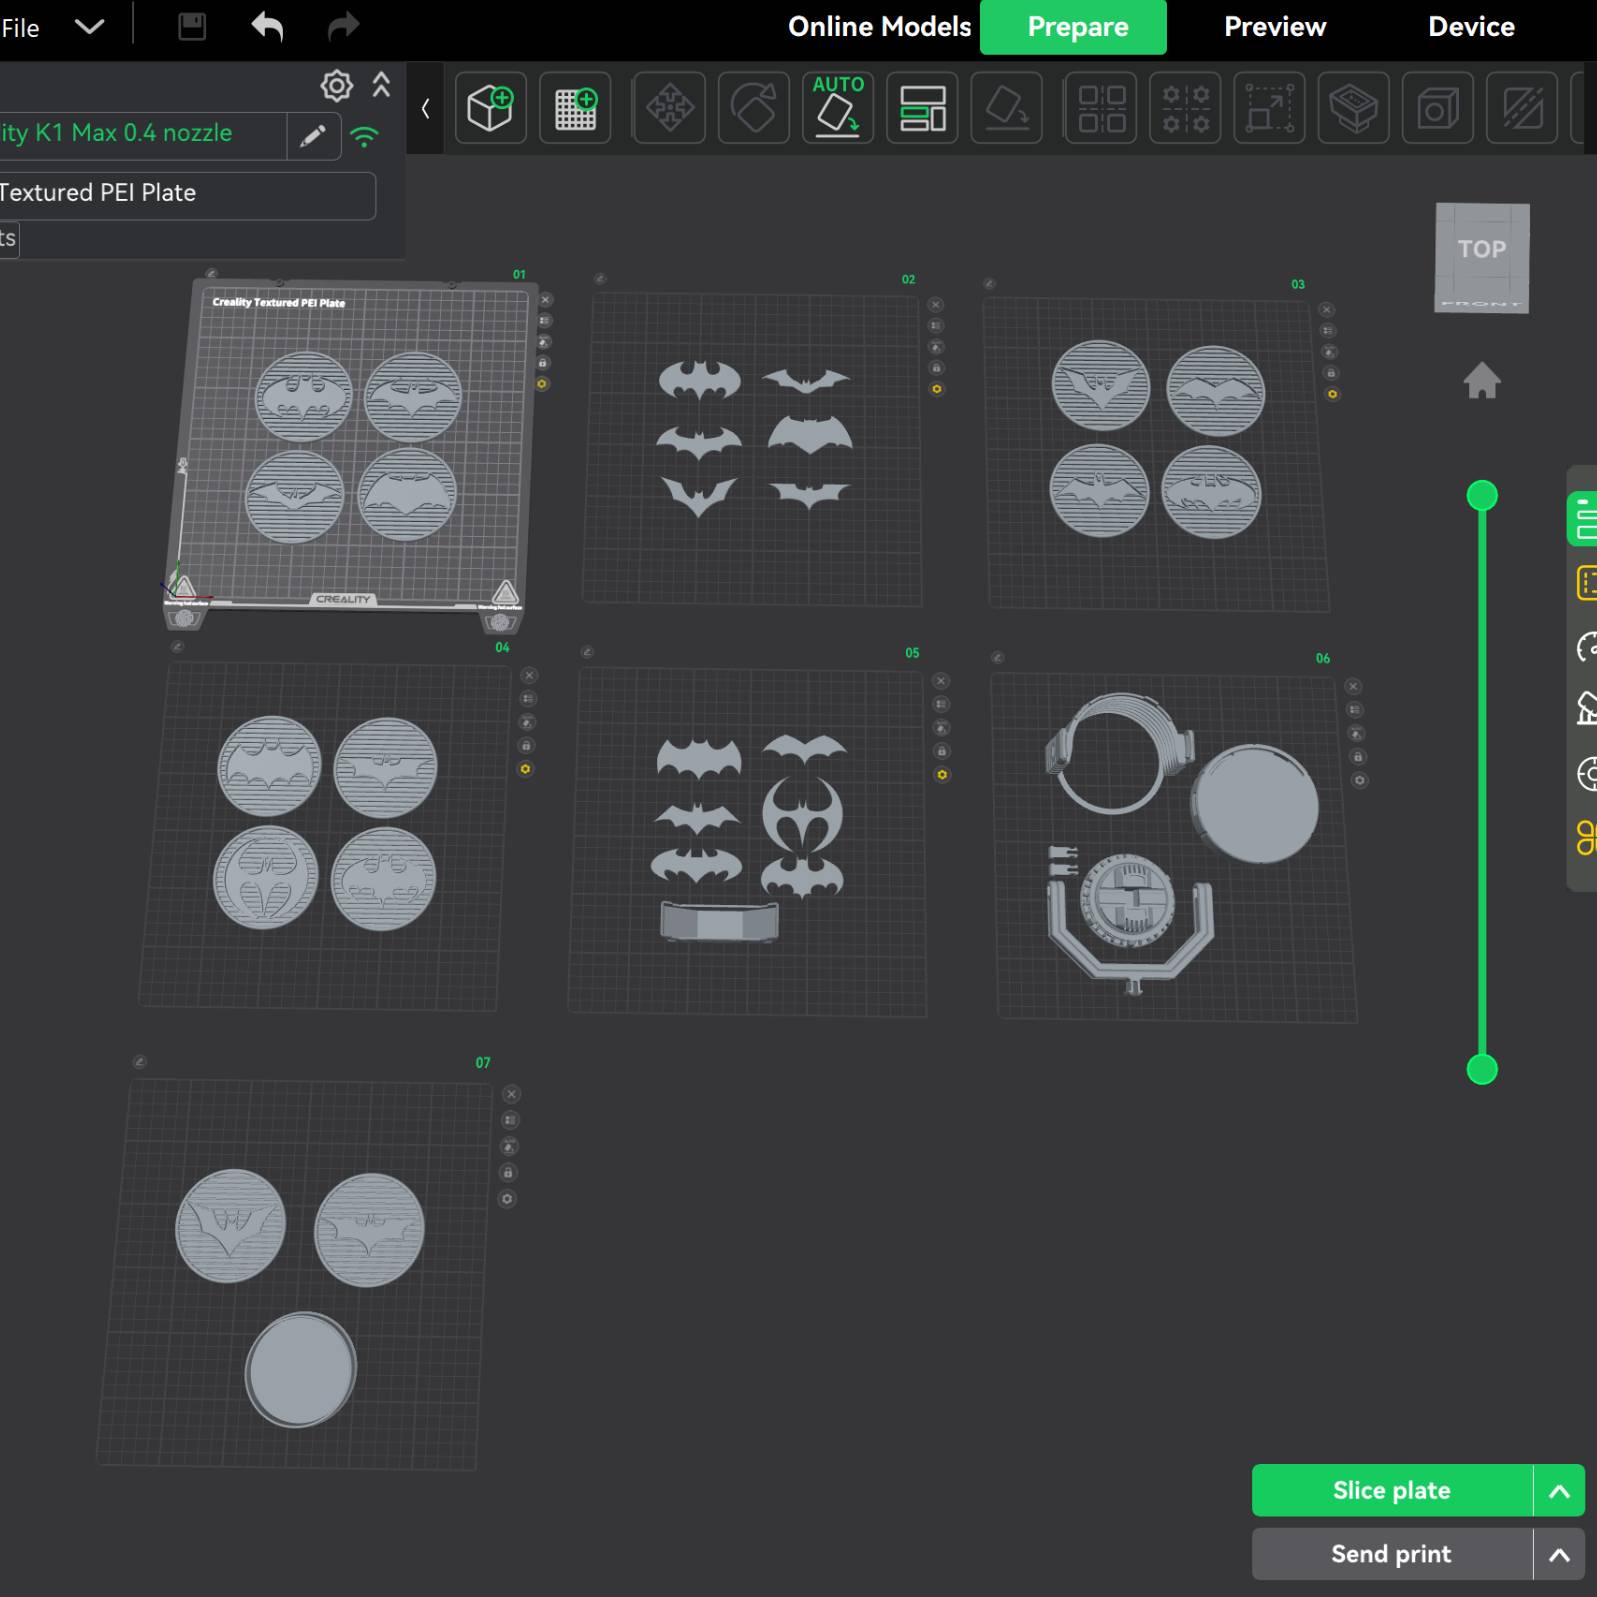
Task: Toggle the lock on plate 01
Action: coord(543,363)
